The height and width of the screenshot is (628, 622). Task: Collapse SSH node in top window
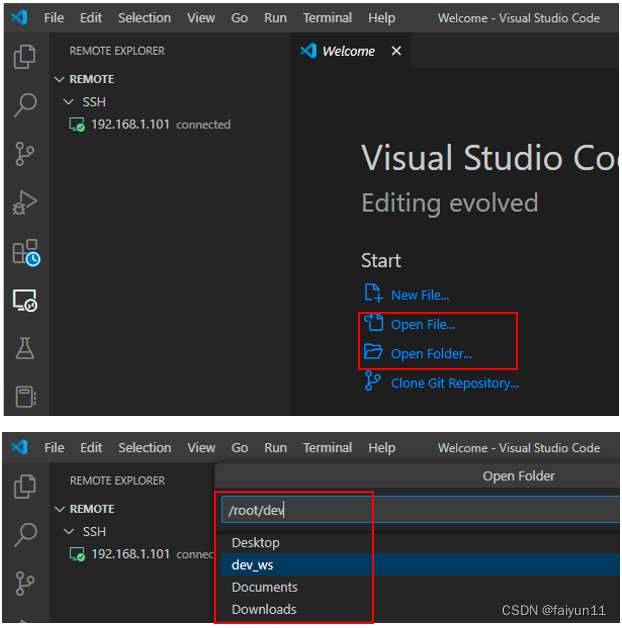69,102
